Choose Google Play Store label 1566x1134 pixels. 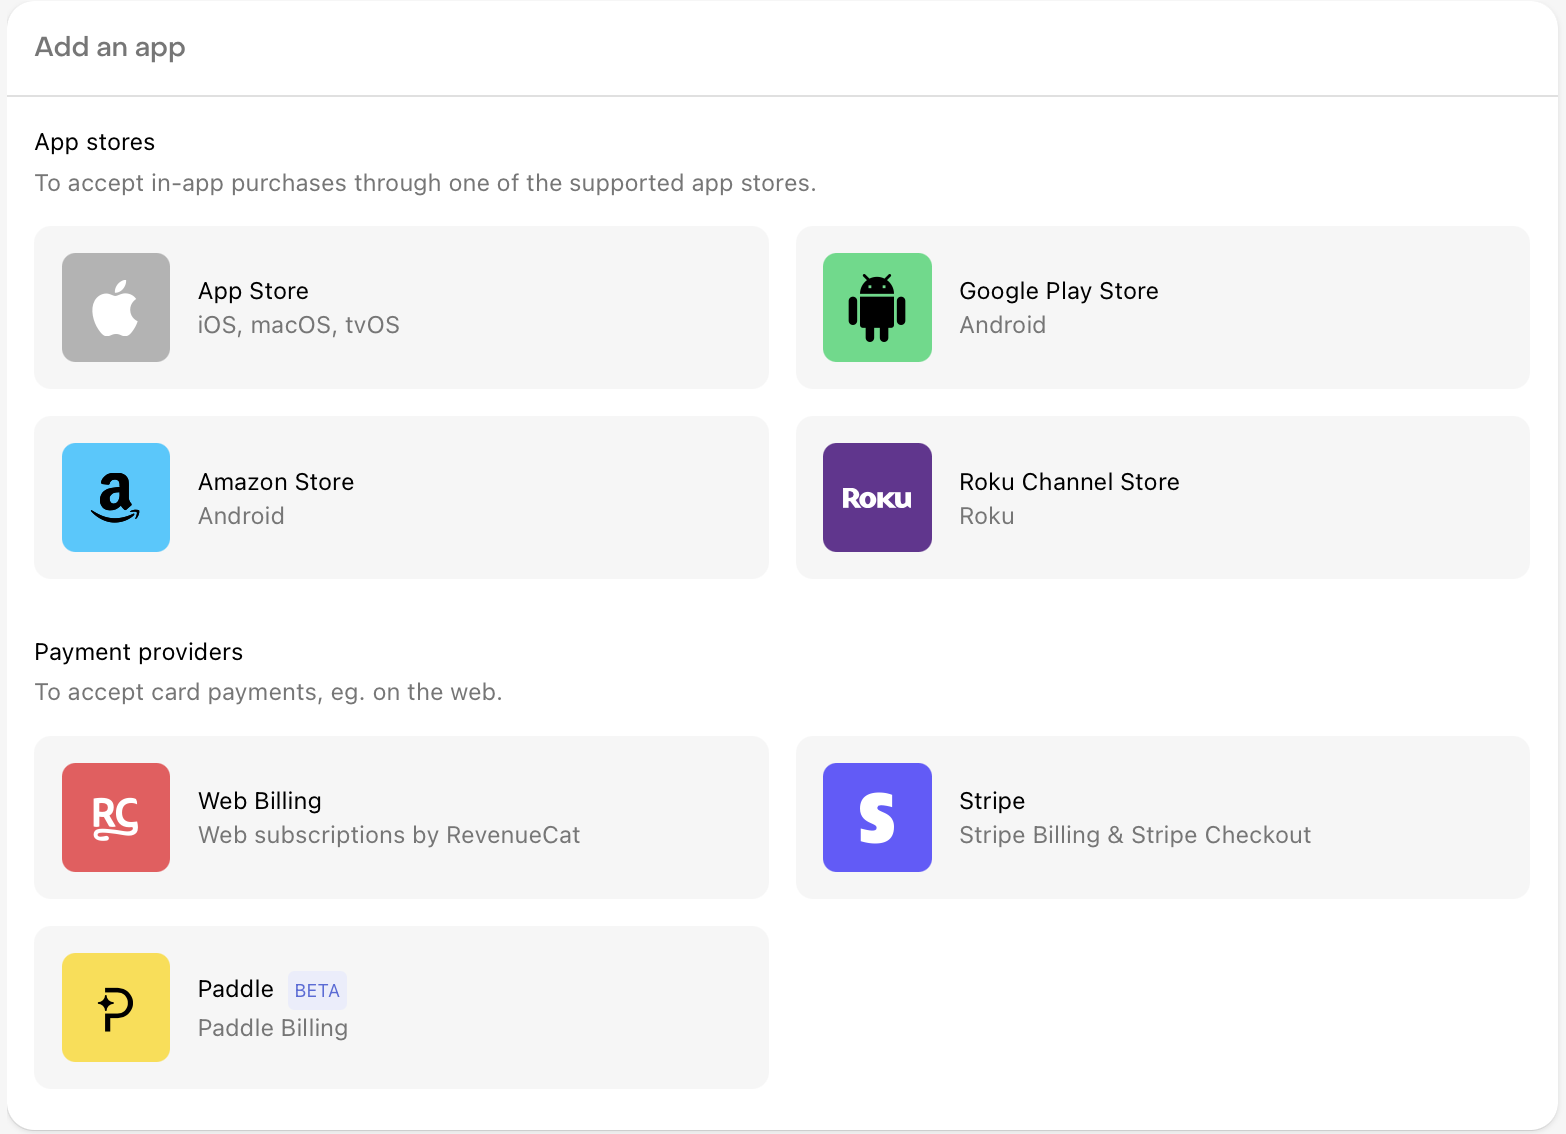(1059, 291)
